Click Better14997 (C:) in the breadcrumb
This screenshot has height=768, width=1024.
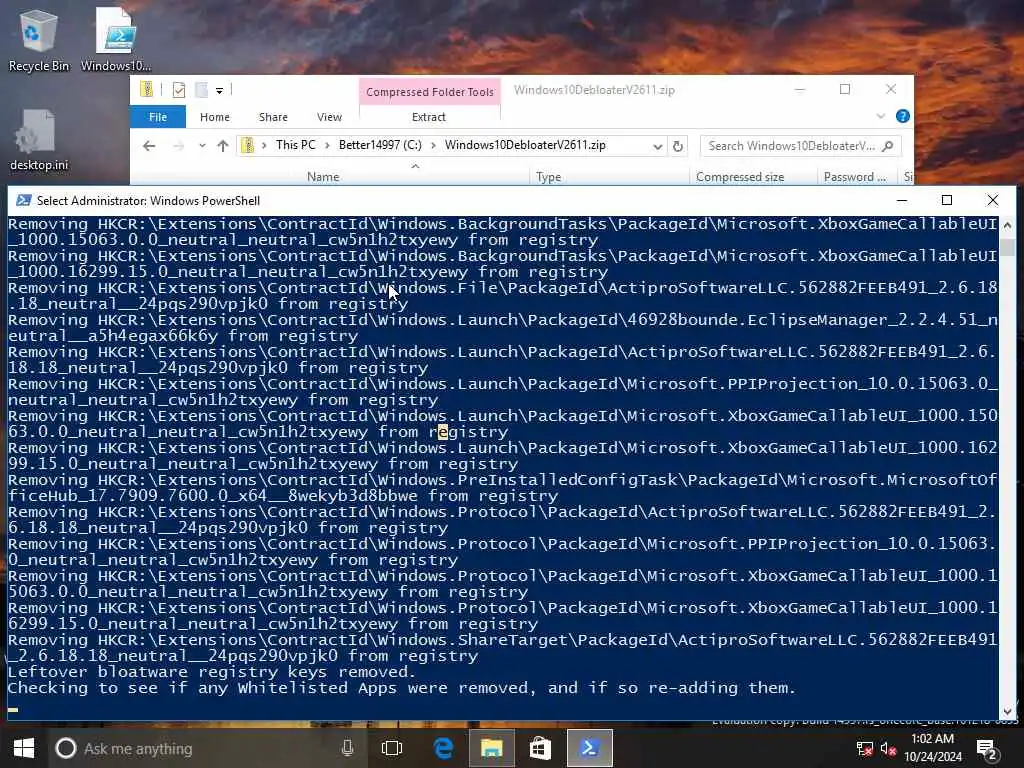tap(380, 145)
